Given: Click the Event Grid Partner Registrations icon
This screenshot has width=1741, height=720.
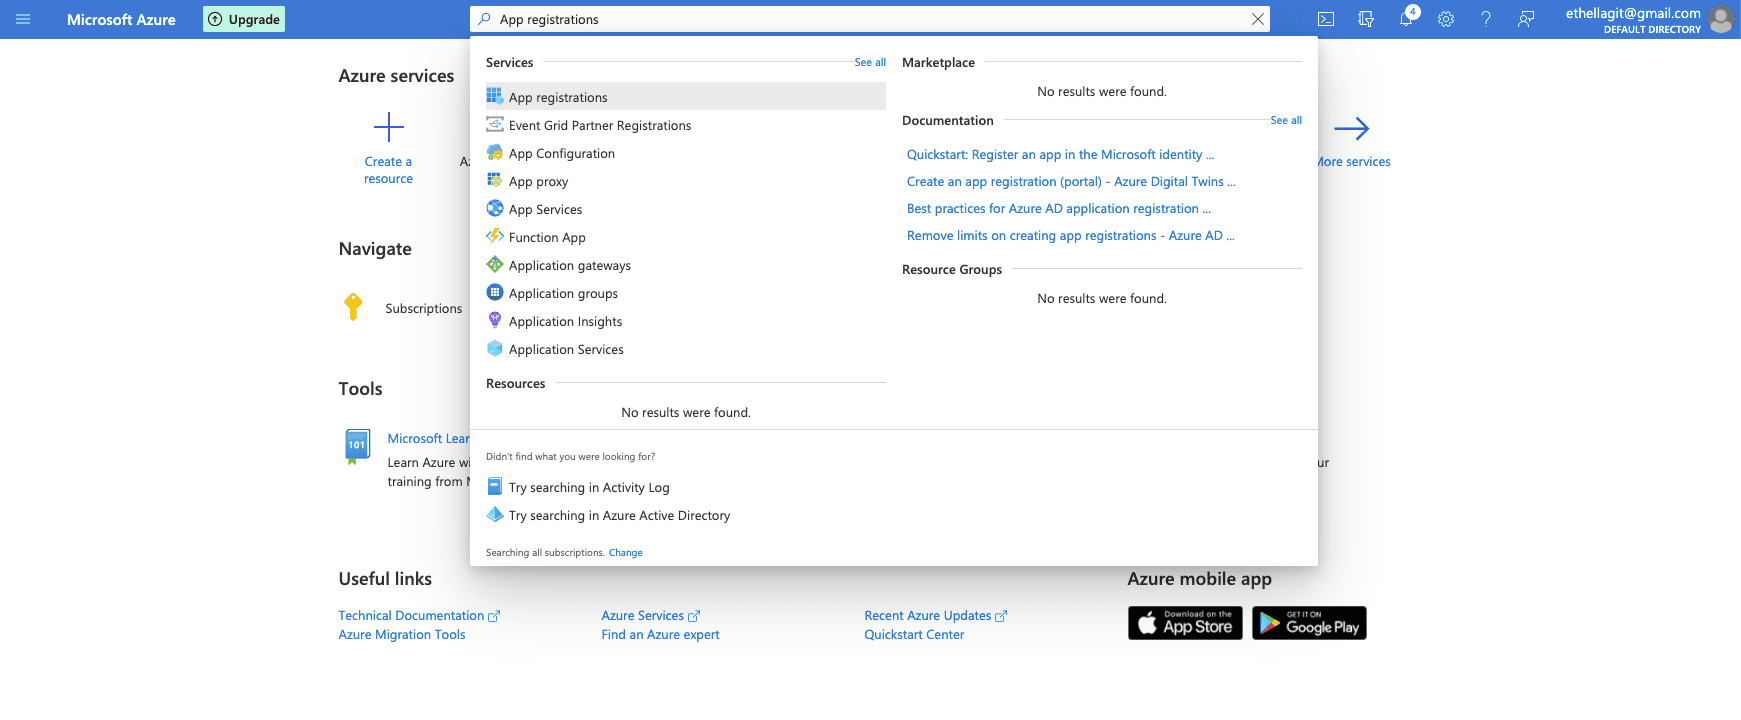Looking at the screenshot, I should pos(494,124).
